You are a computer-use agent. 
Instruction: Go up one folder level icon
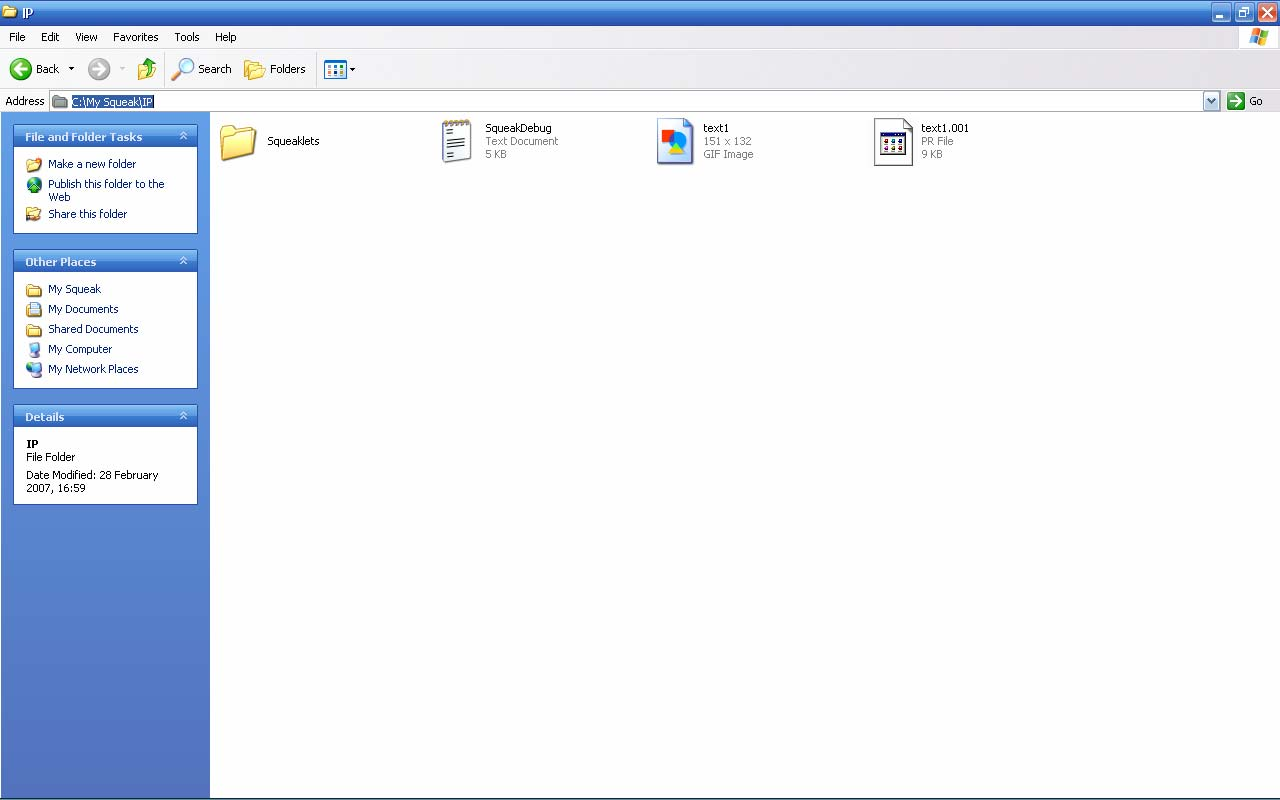click(147, 69)
